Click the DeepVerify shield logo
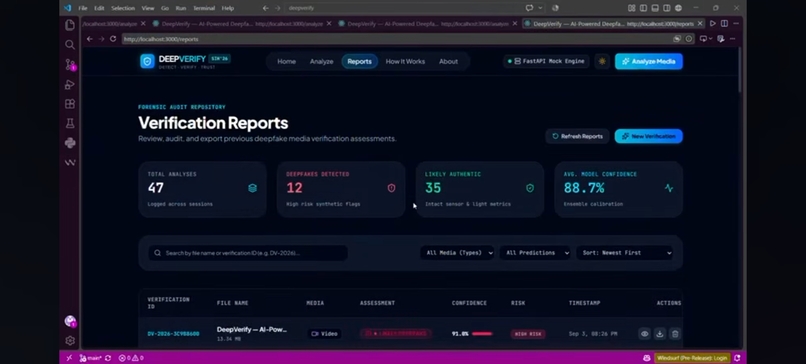 [x=148, y=61]
